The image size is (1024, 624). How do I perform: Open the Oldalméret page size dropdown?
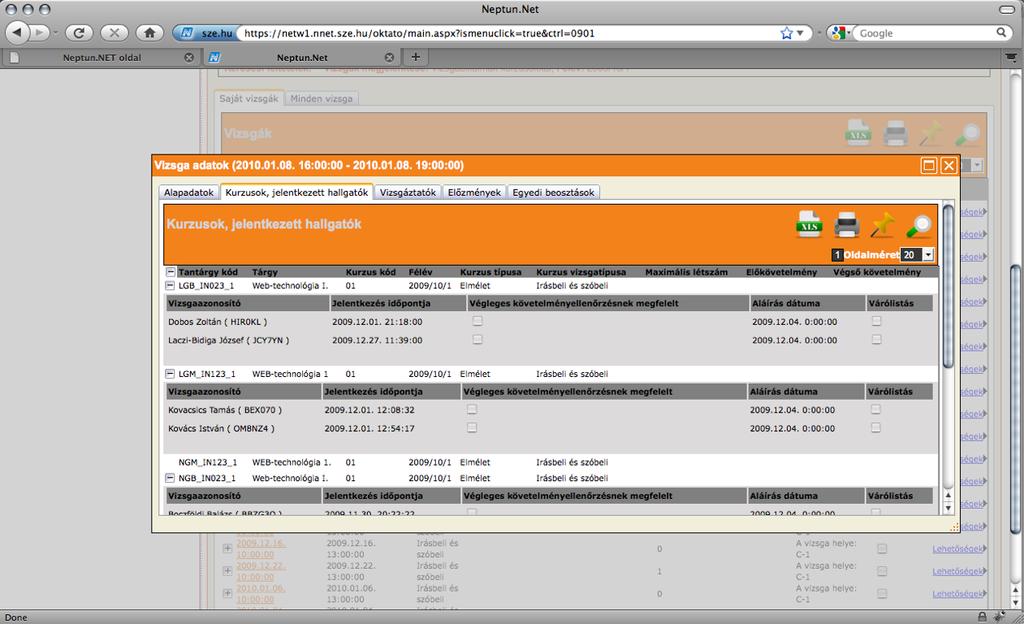click(928, 255)
